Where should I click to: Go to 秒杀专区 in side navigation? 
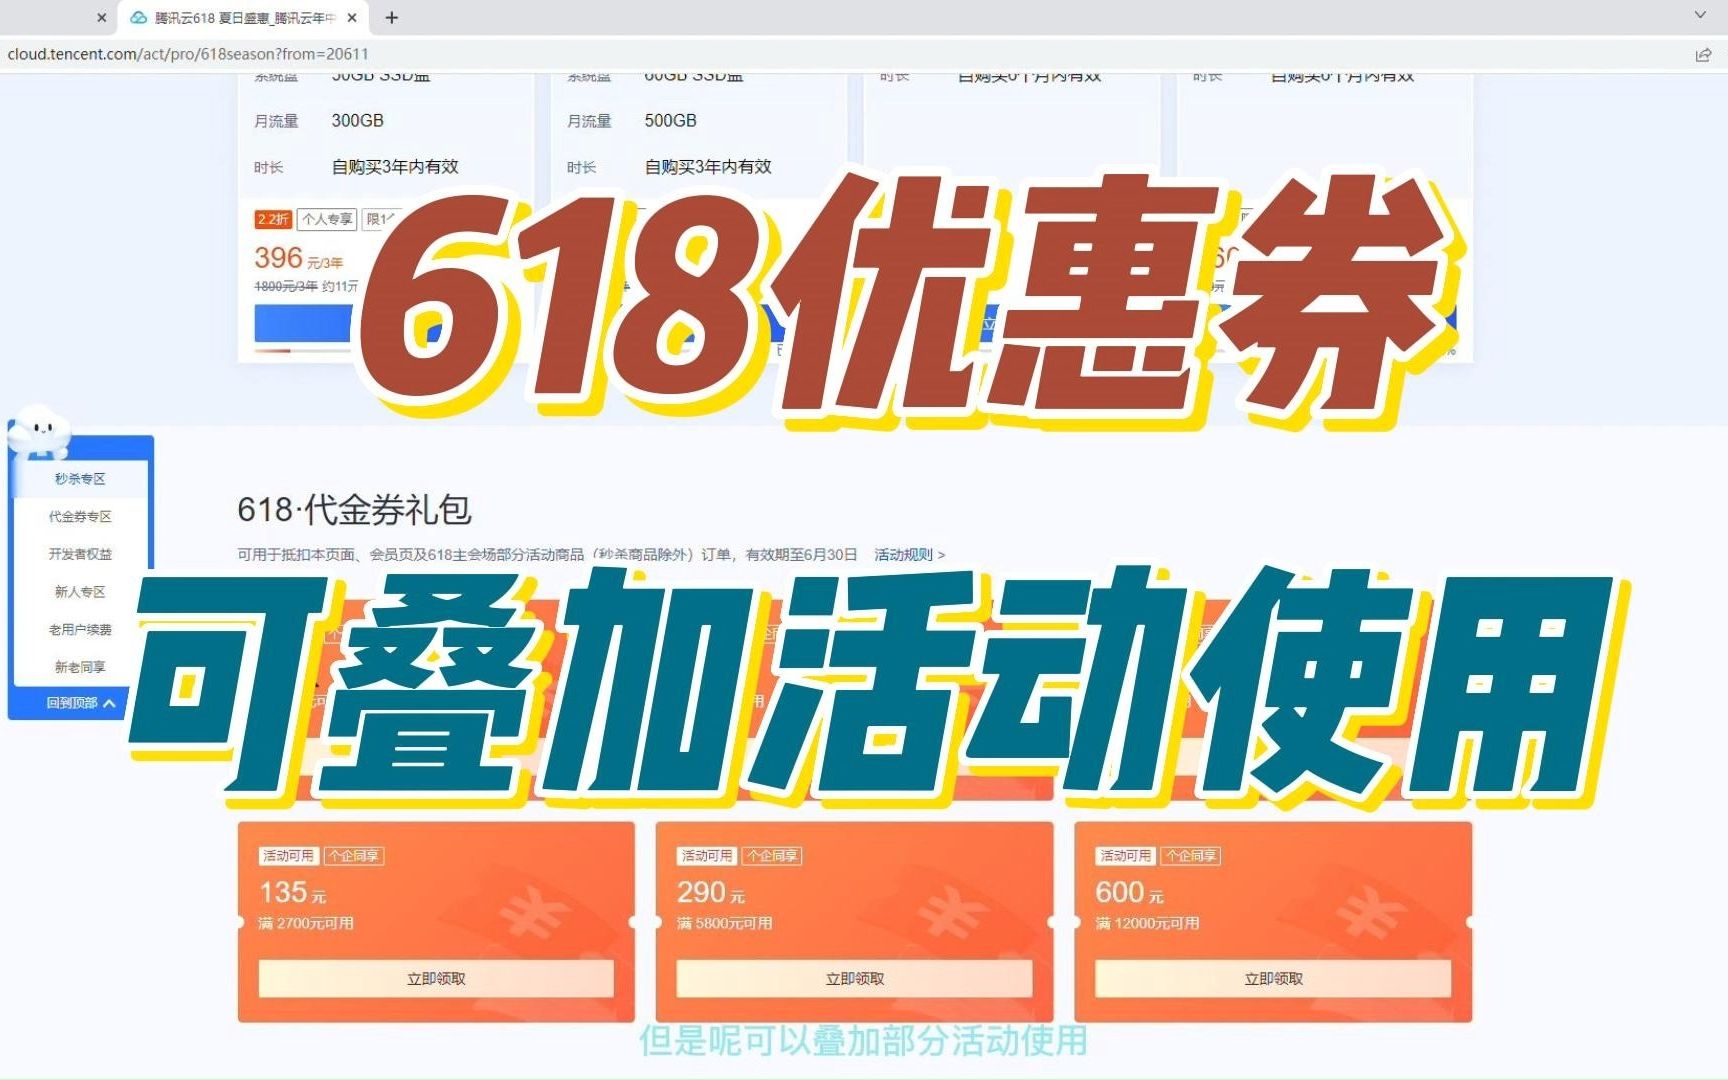[x=80, y=479]
